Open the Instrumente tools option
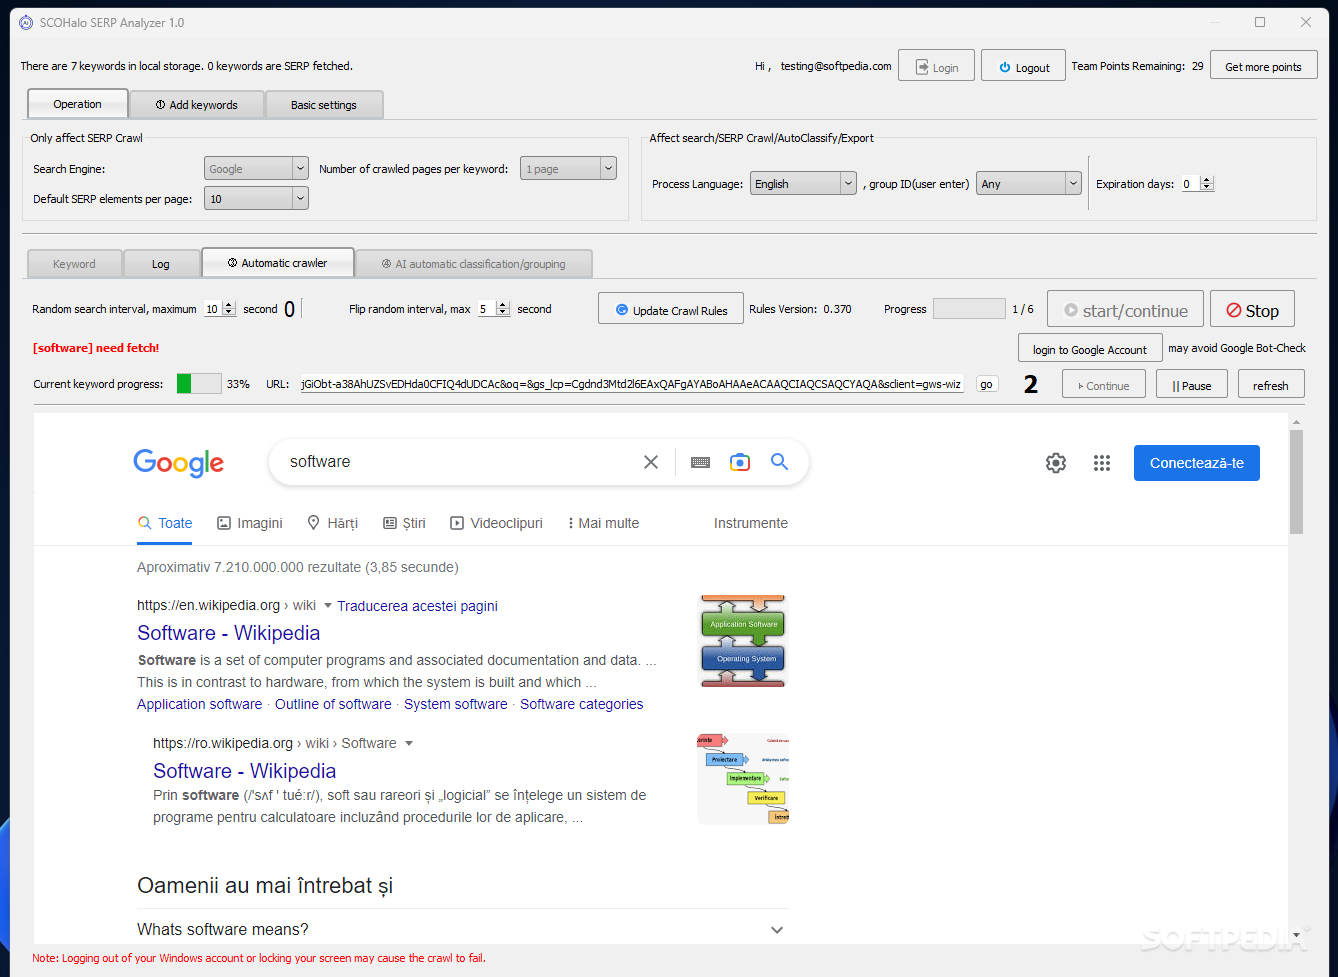This screenshot has width=1338, height=977. [x=751, y=523]
